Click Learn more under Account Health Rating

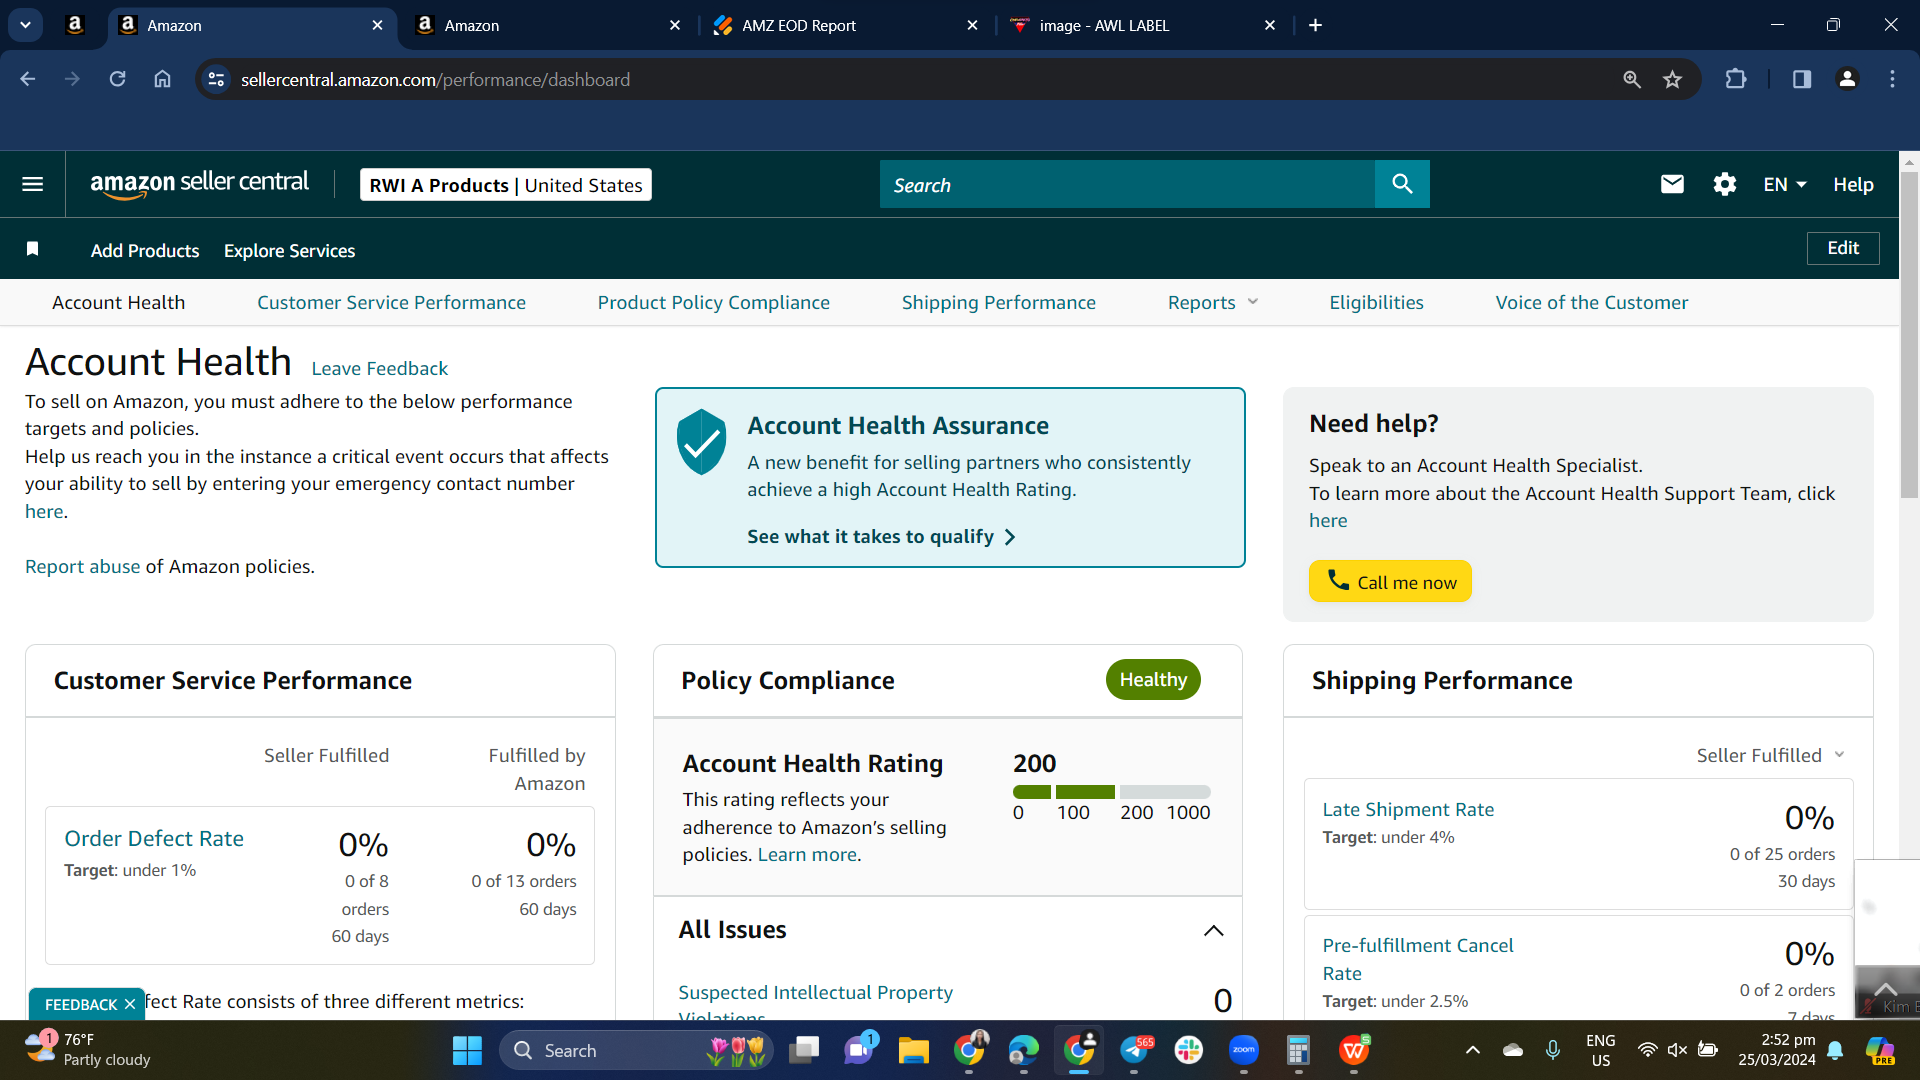coord(807,854)
